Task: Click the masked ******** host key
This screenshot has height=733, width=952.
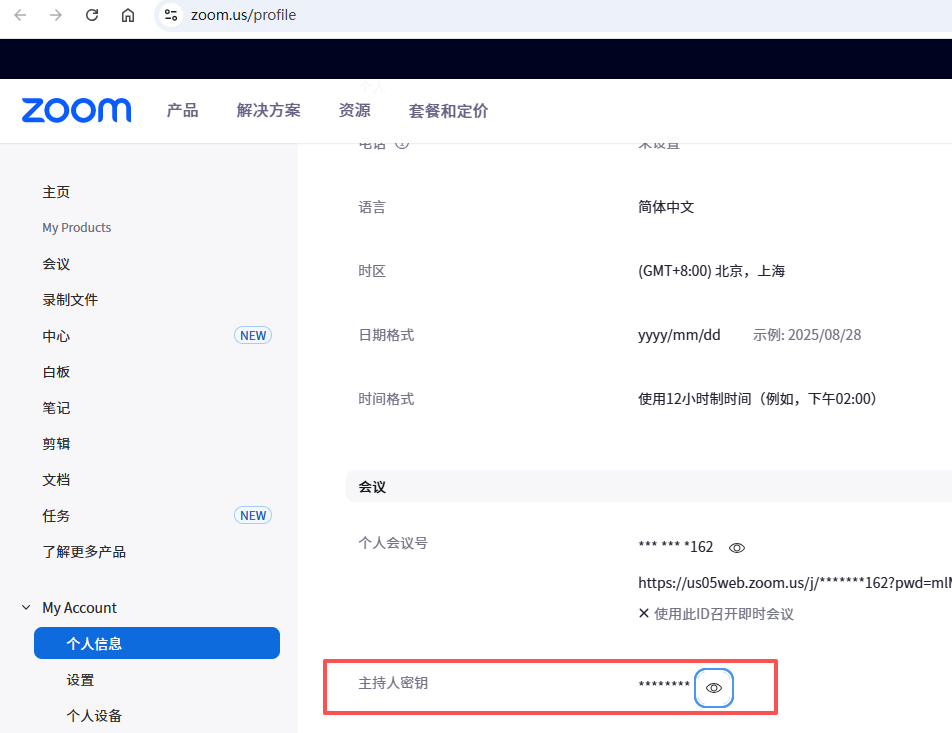Action: pyautogui.click(x=664, y=684)
